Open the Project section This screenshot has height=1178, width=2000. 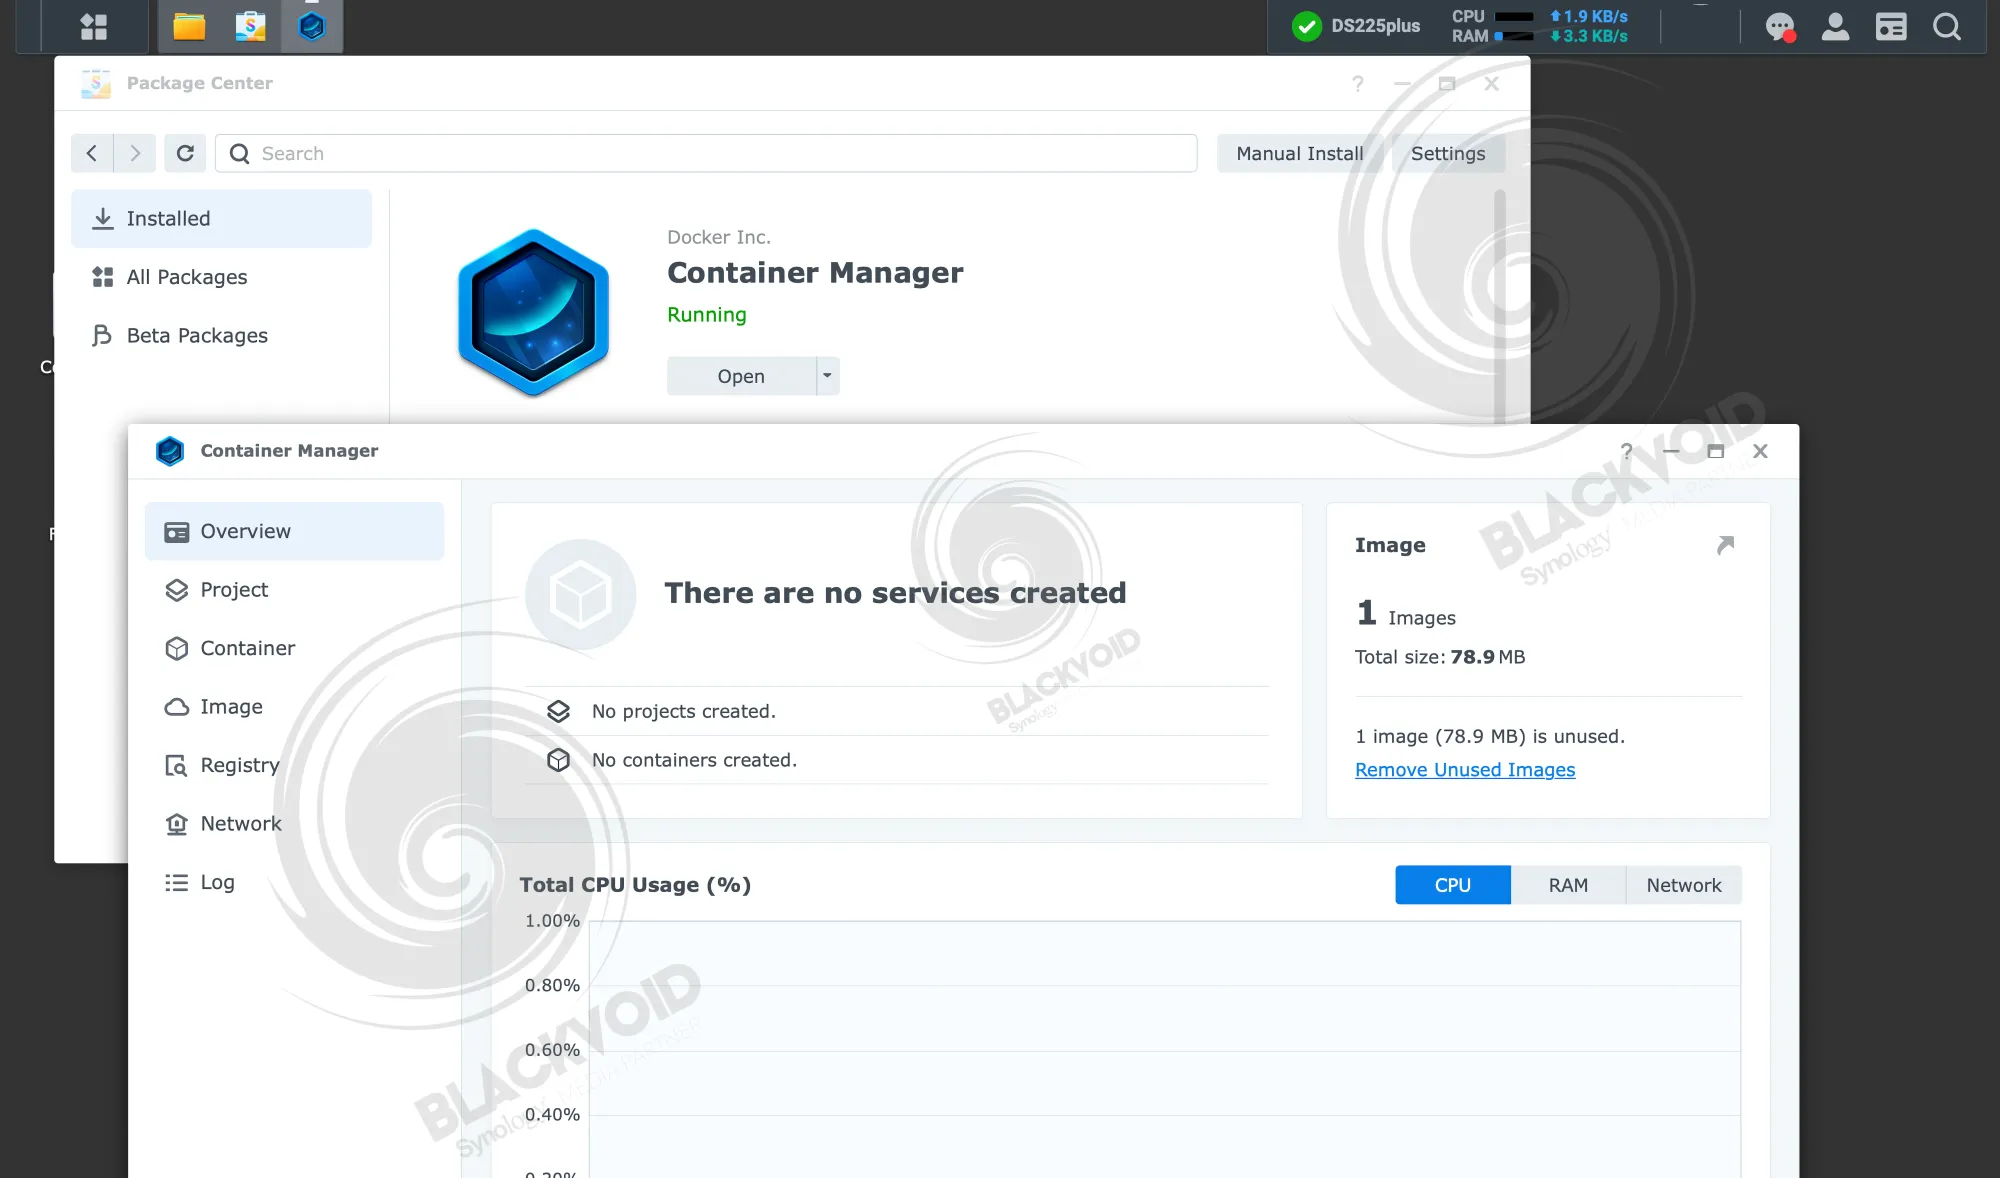point(294,590)
